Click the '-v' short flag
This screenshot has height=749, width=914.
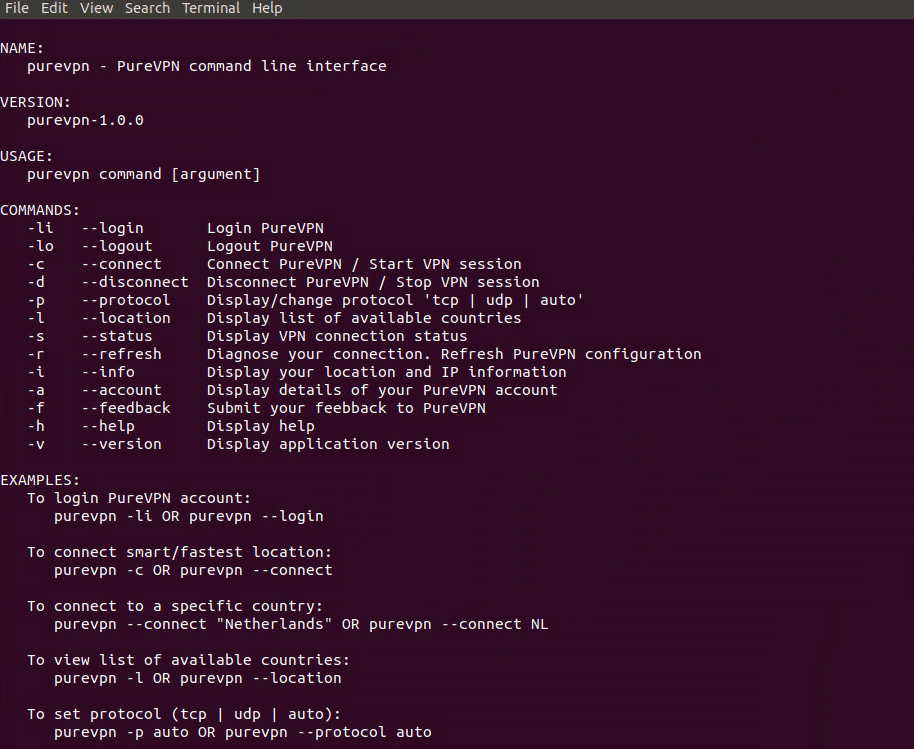click(x=36, y=444)
